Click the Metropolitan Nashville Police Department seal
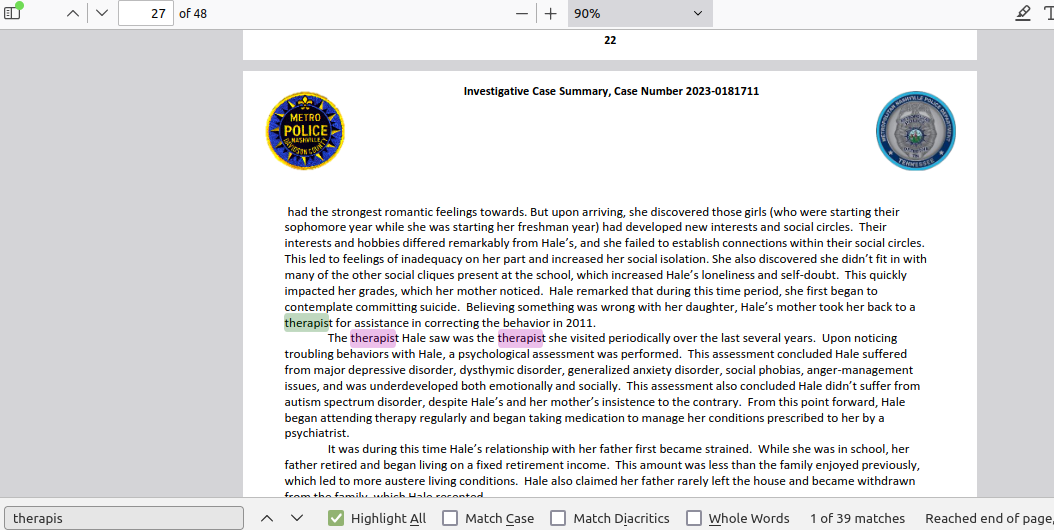 (916, 130)
